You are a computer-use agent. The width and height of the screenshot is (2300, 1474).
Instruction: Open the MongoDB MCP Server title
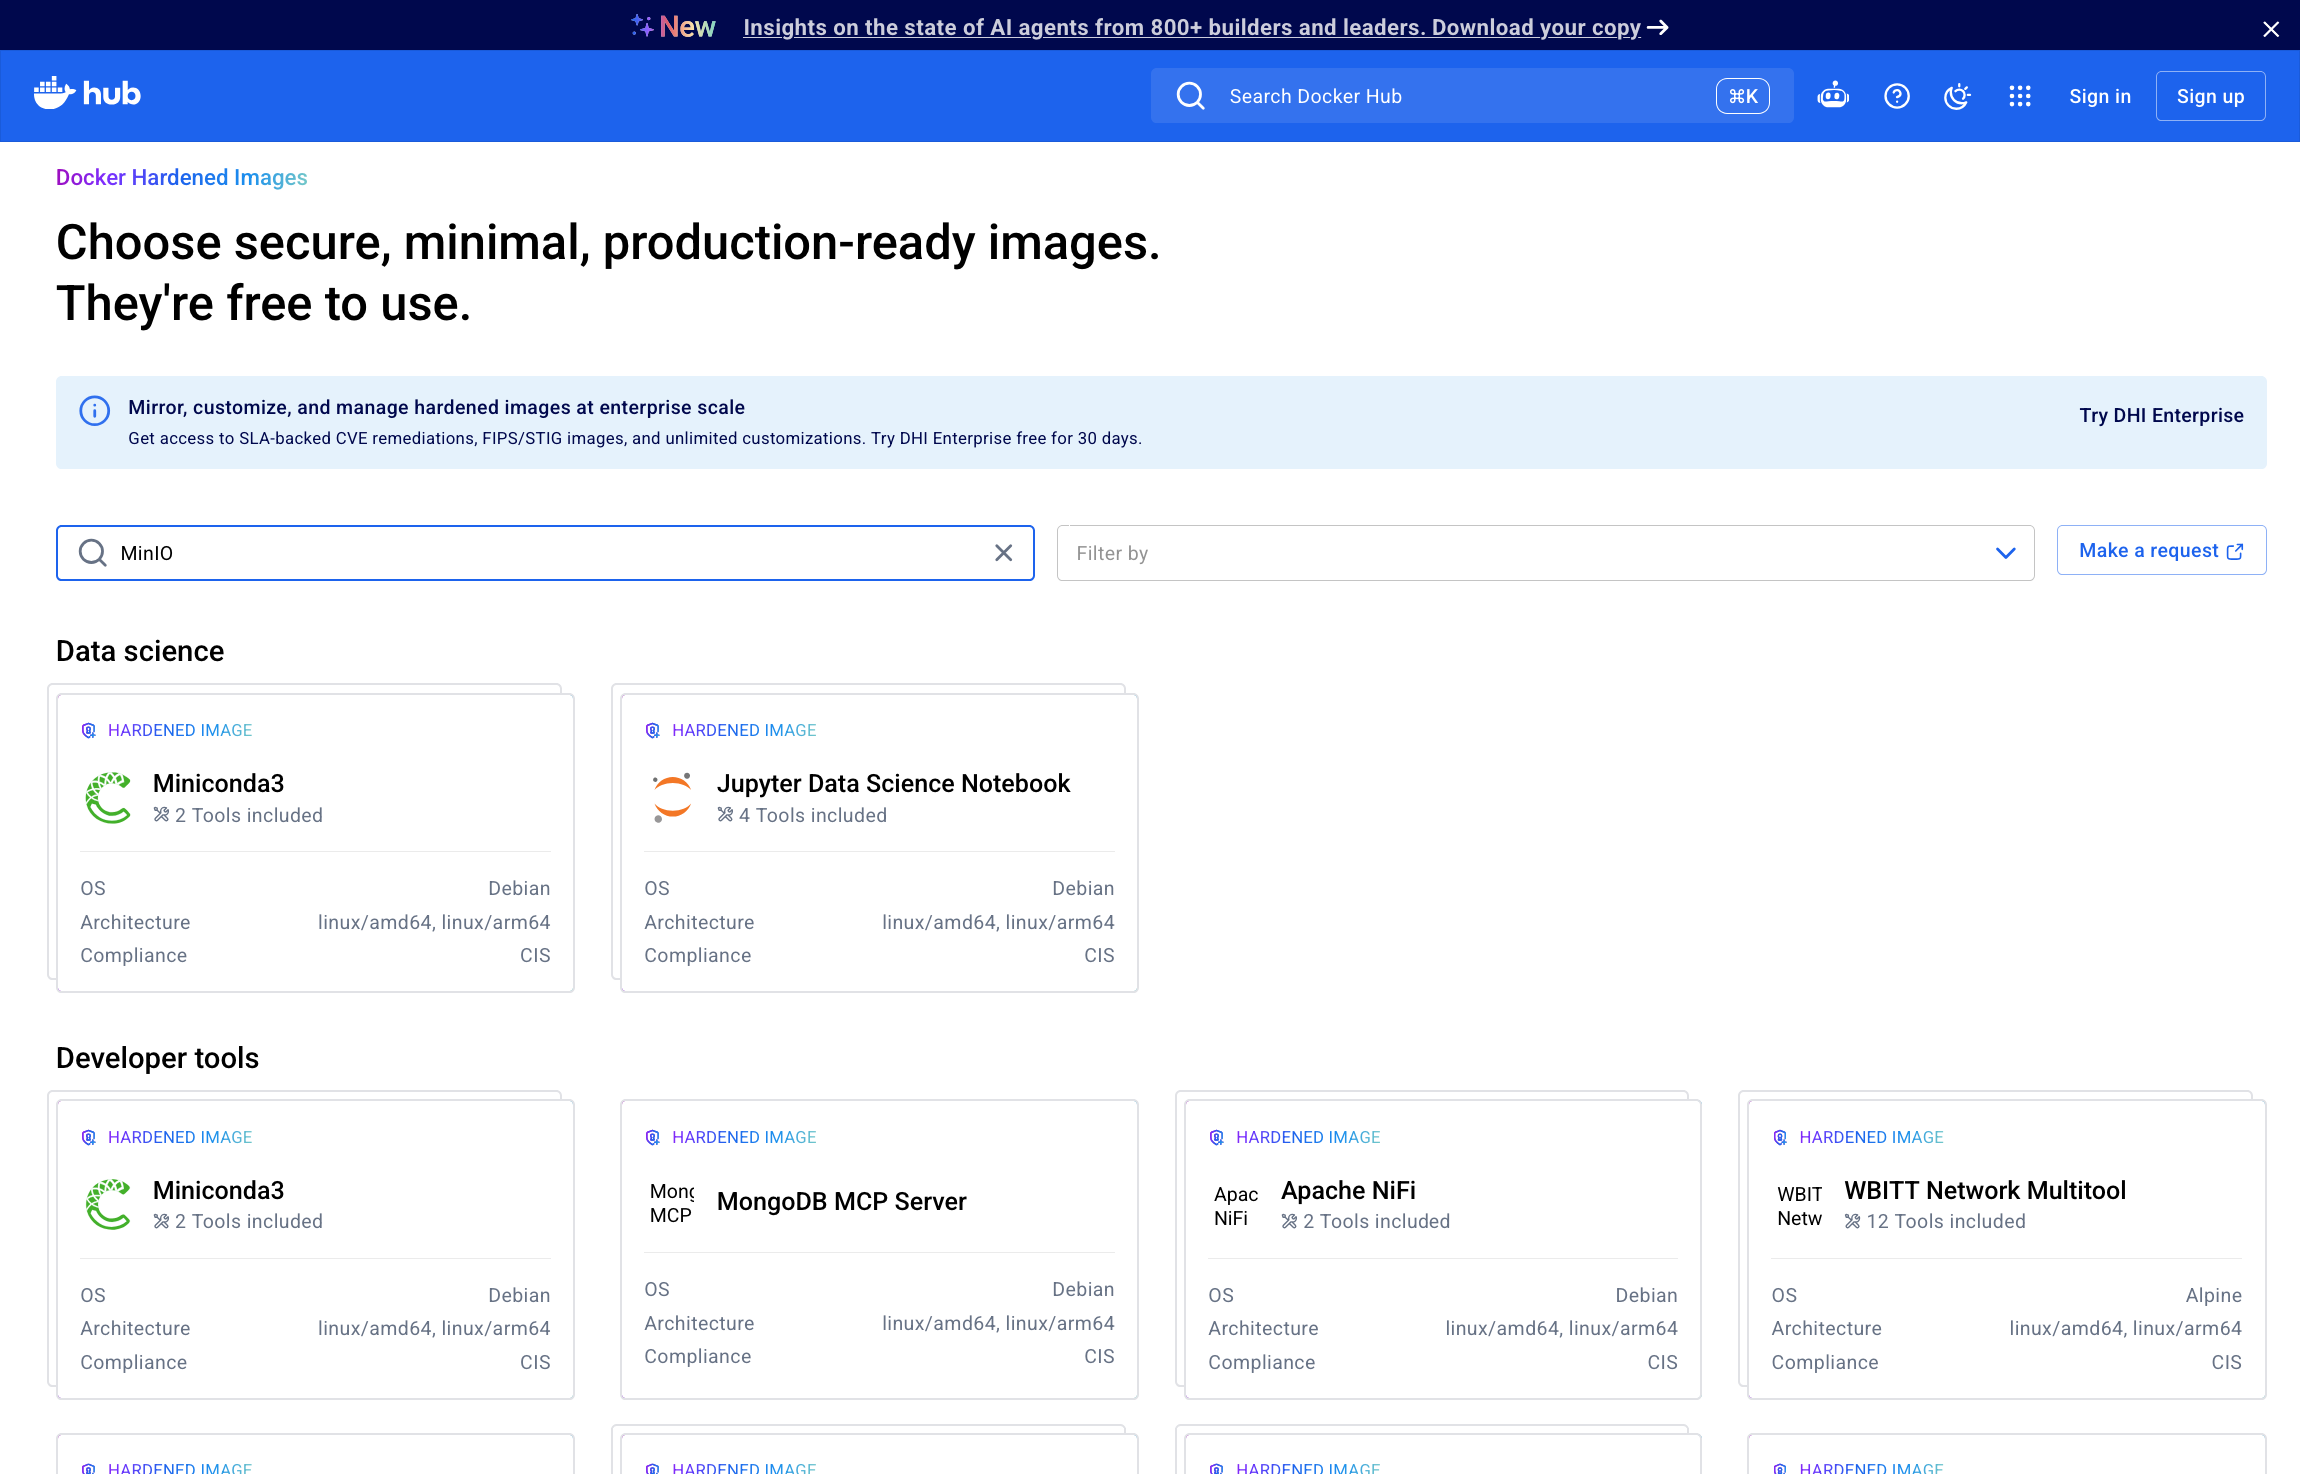842,1201
